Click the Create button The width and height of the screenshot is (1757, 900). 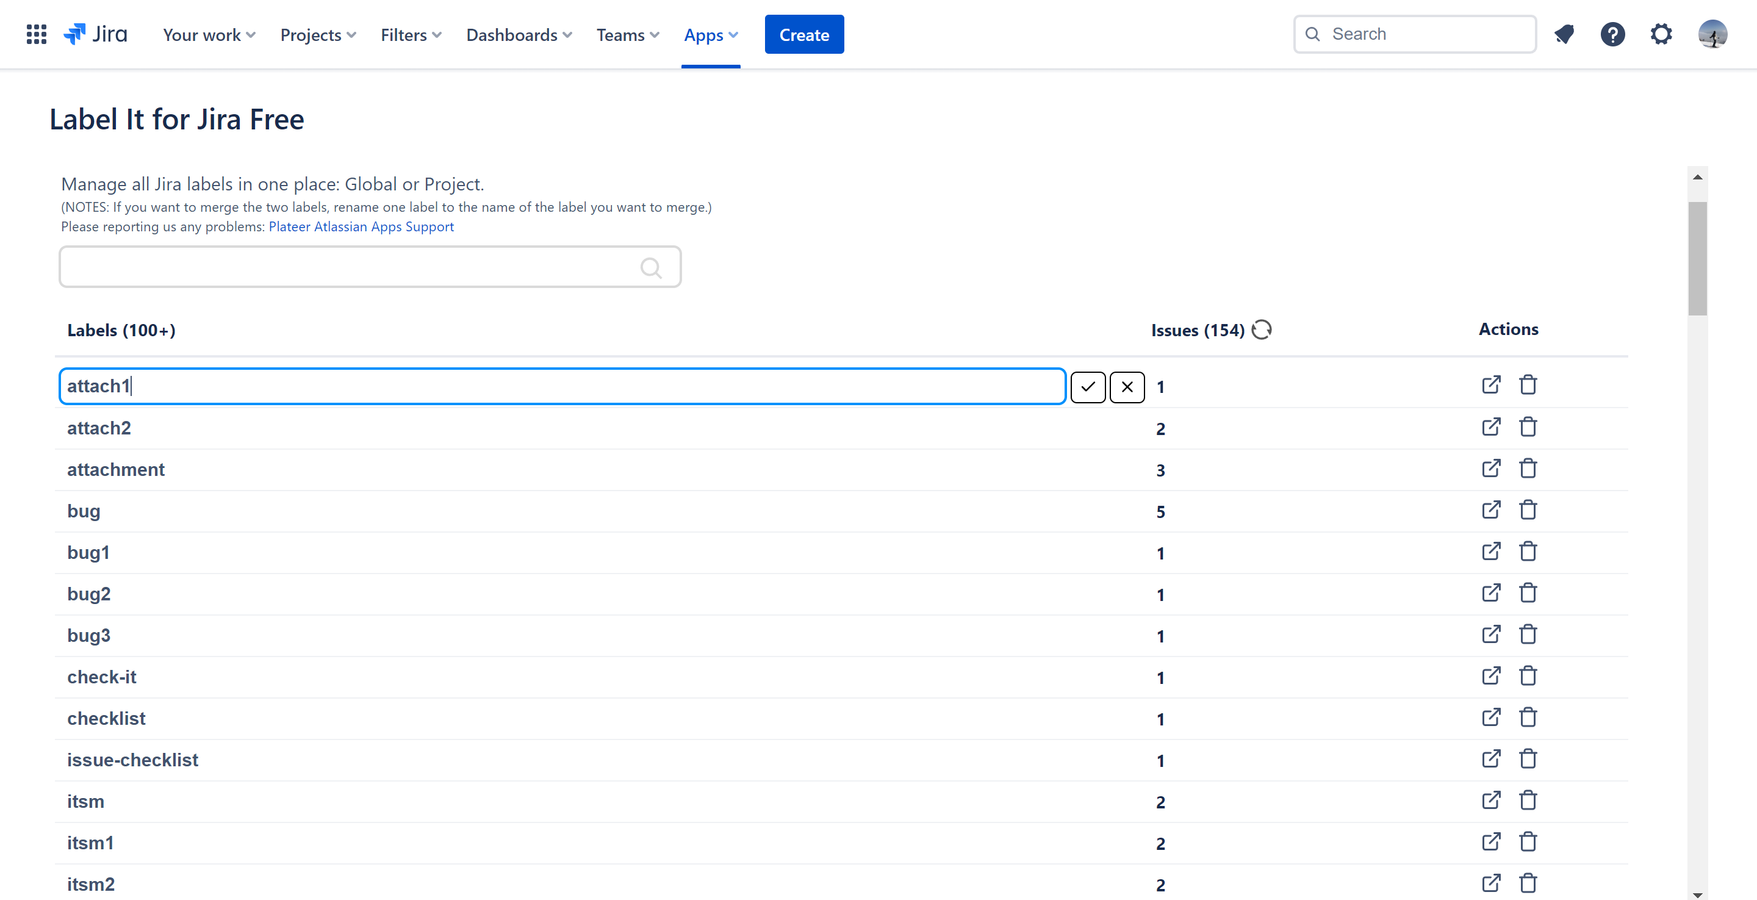pyautogui.click(x=804, y=35)
